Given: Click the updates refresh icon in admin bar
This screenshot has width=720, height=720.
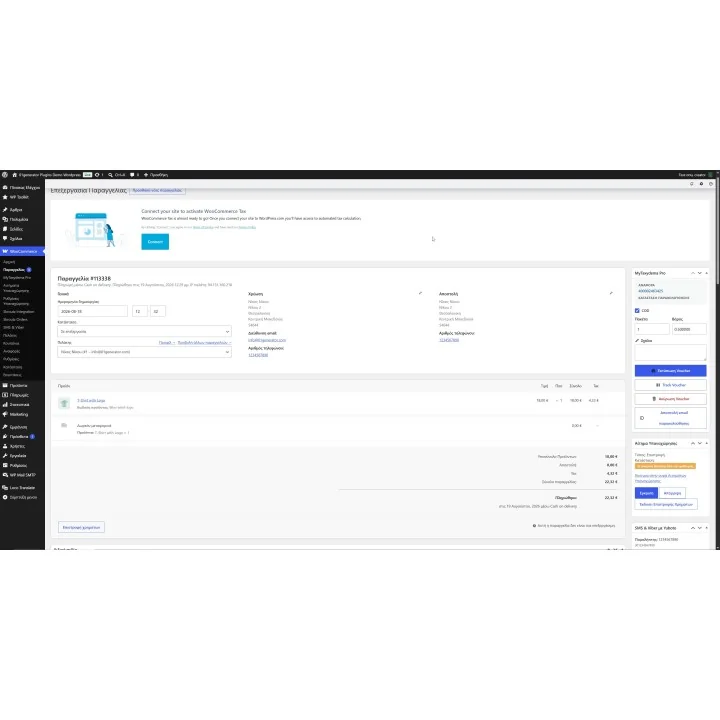Looking at the screenshot, I should 97,175.
